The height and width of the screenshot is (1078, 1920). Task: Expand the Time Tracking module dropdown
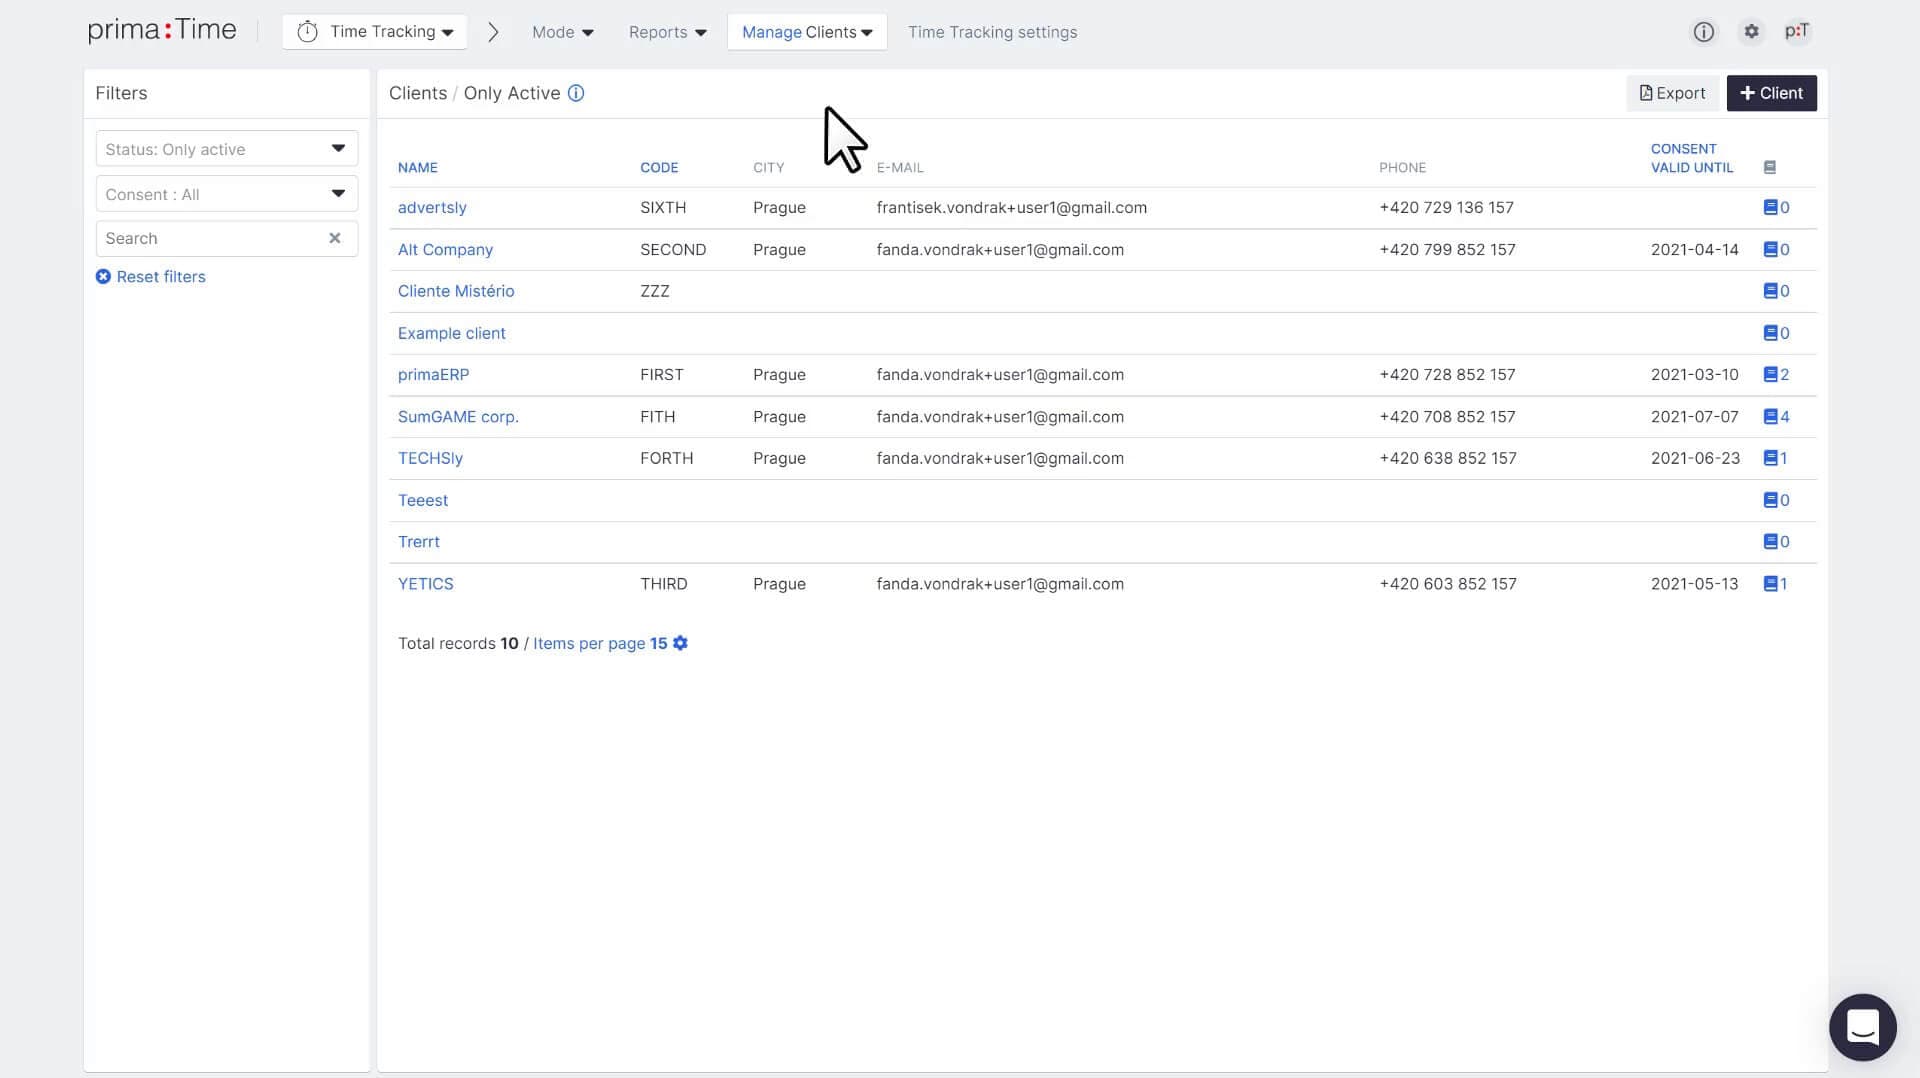(375, 32)
